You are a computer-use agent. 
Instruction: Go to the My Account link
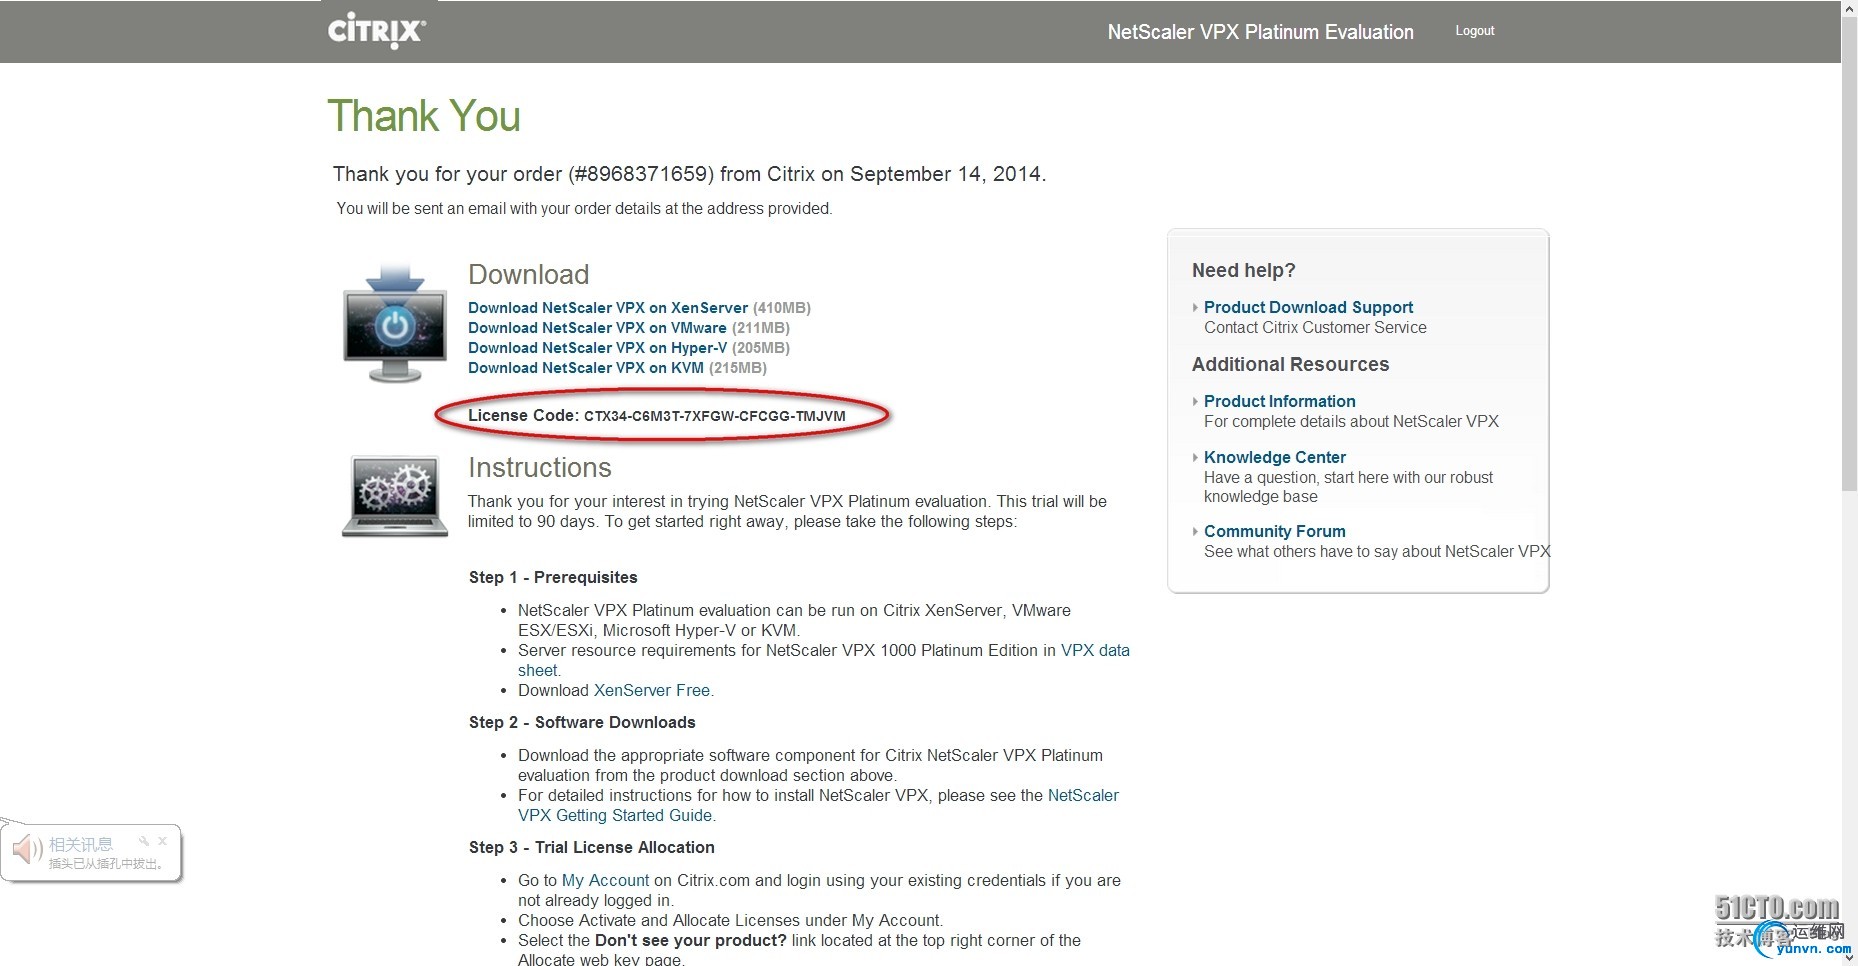(x=605, y=880)
